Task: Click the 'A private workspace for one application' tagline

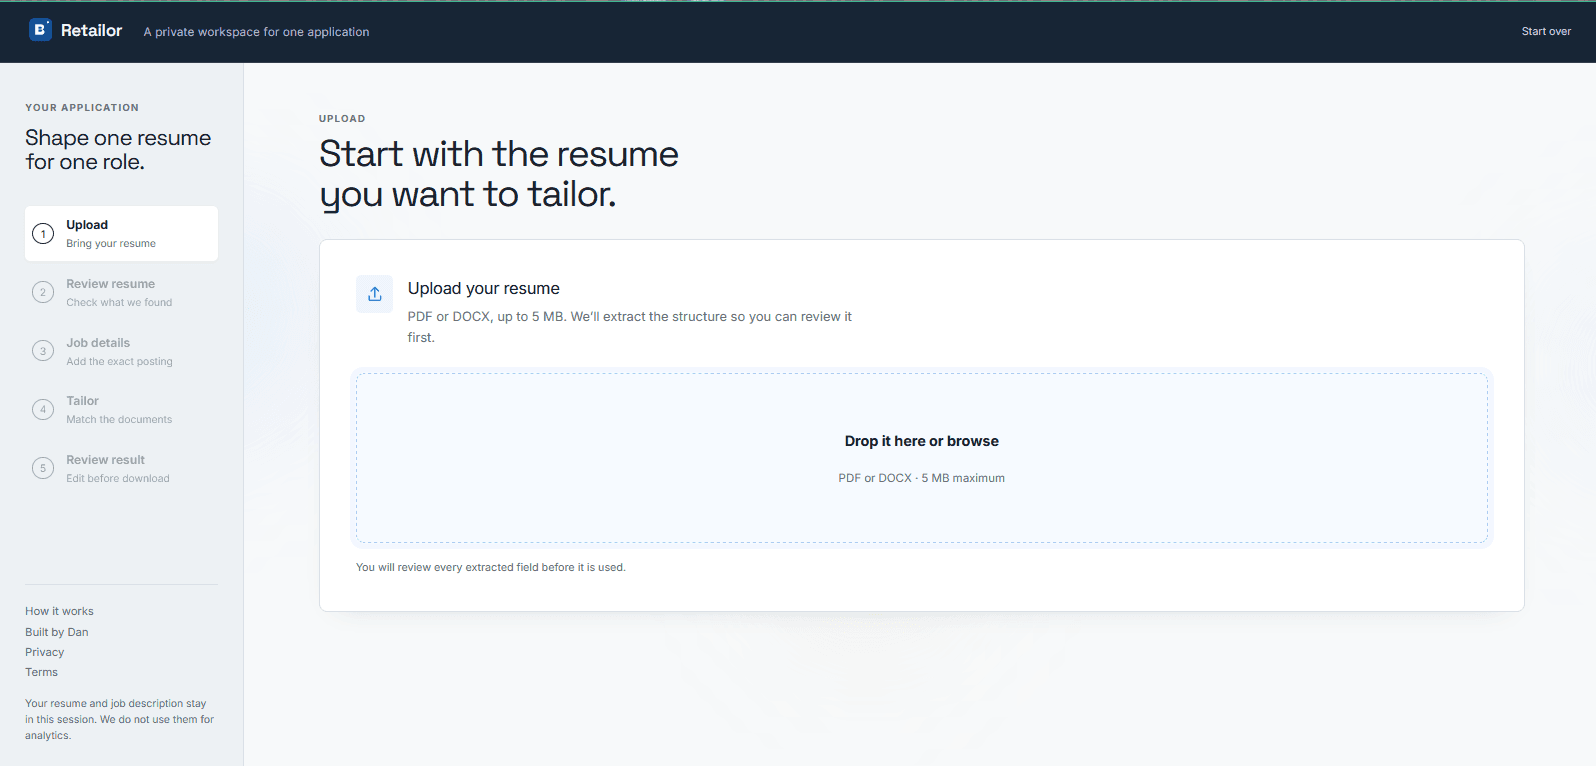Action: (256, 32)
